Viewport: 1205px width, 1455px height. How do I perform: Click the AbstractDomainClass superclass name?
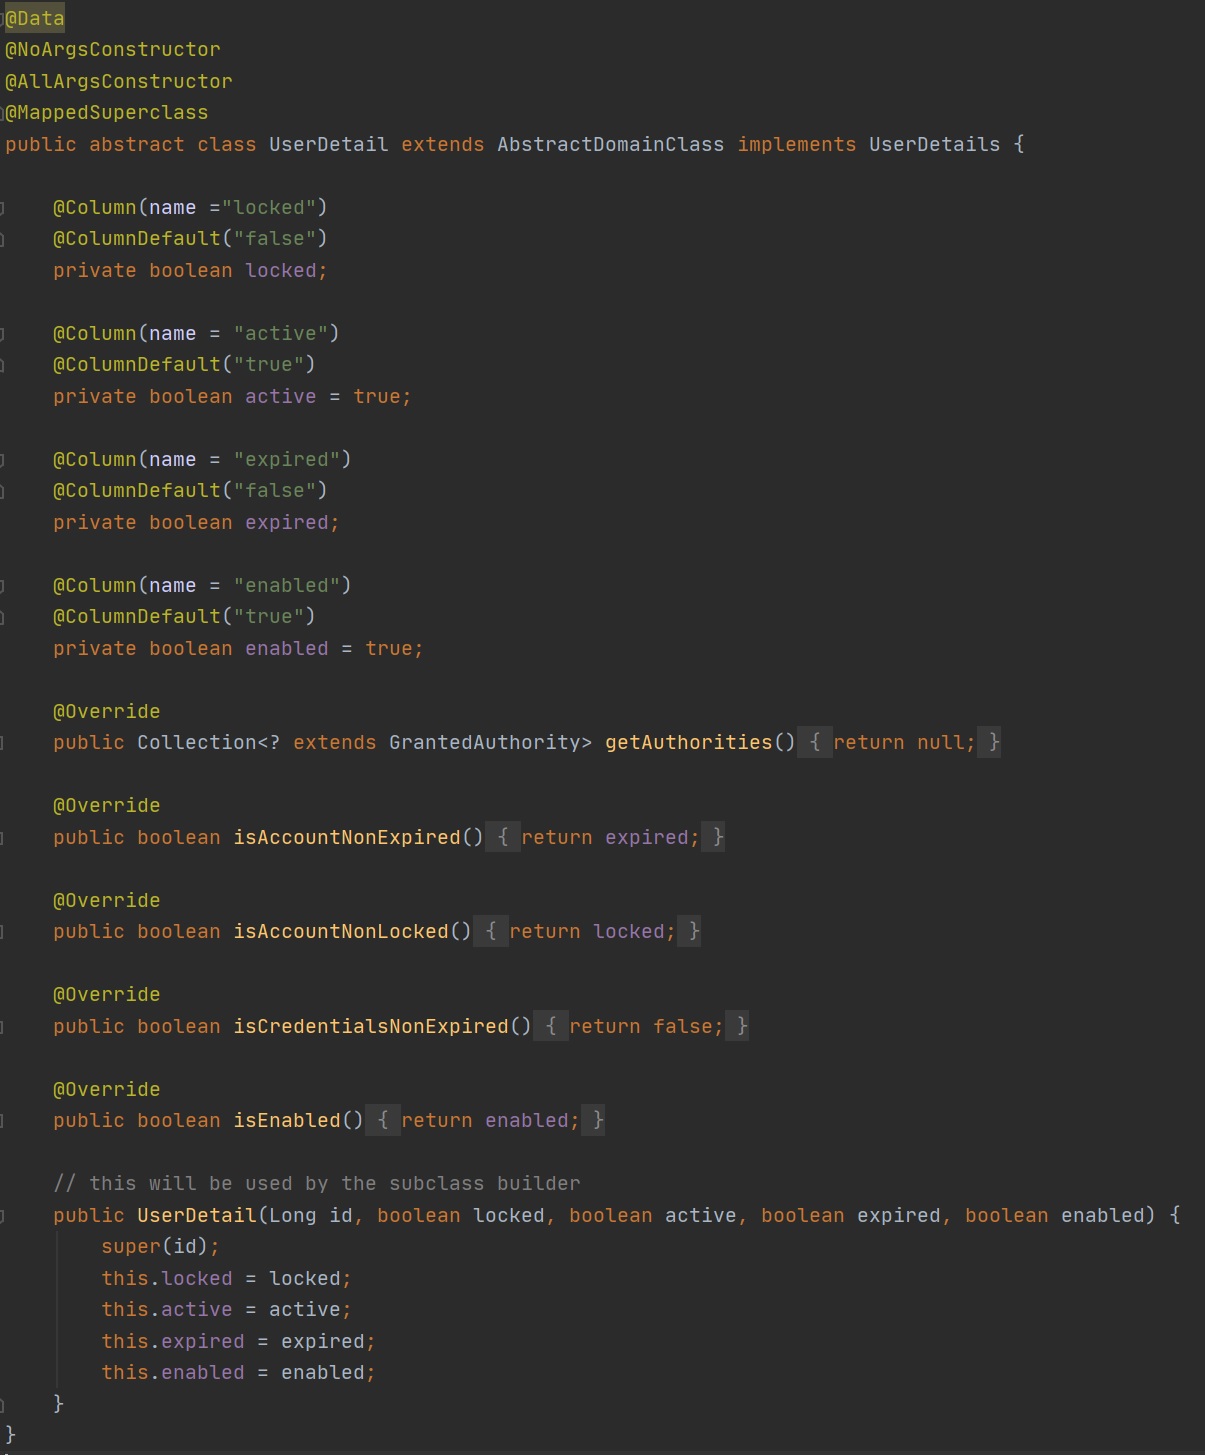[x=610, y=144]
